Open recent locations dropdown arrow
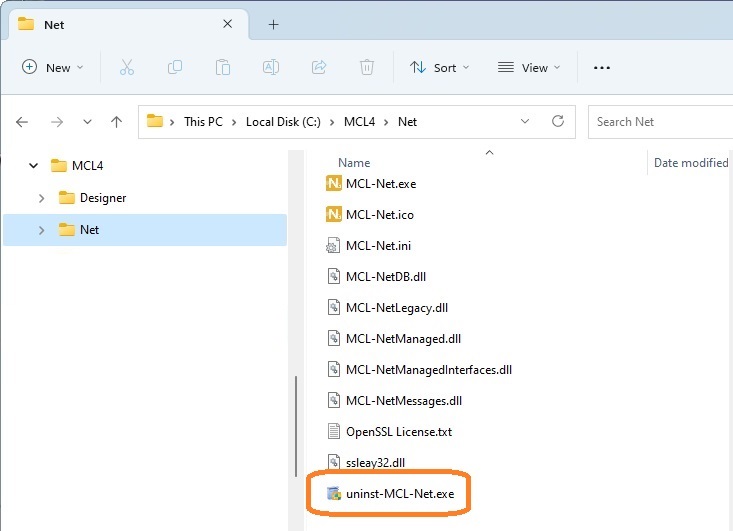 (87, 122)
